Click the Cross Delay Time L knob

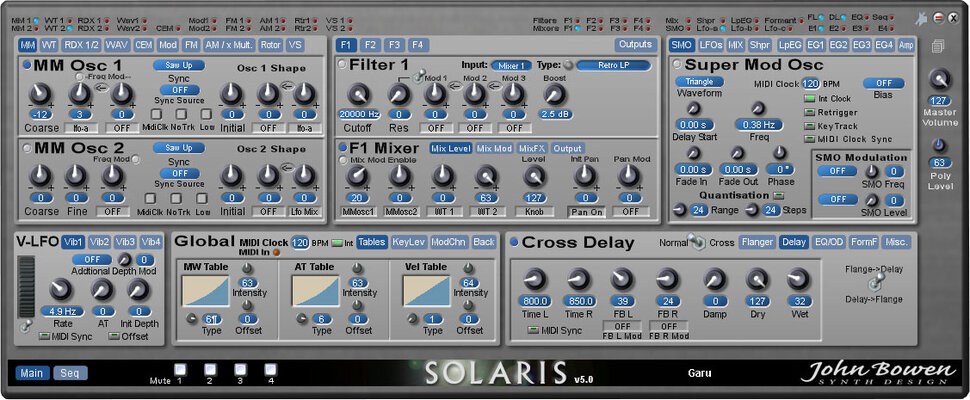534,279
